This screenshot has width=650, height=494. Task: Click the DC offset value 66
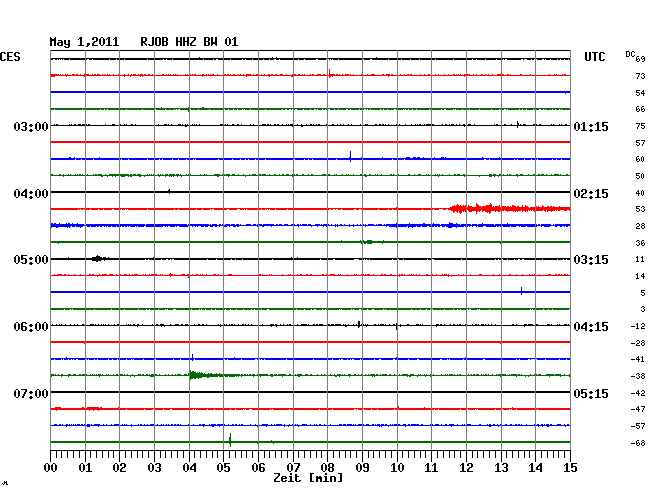(640, 109)
